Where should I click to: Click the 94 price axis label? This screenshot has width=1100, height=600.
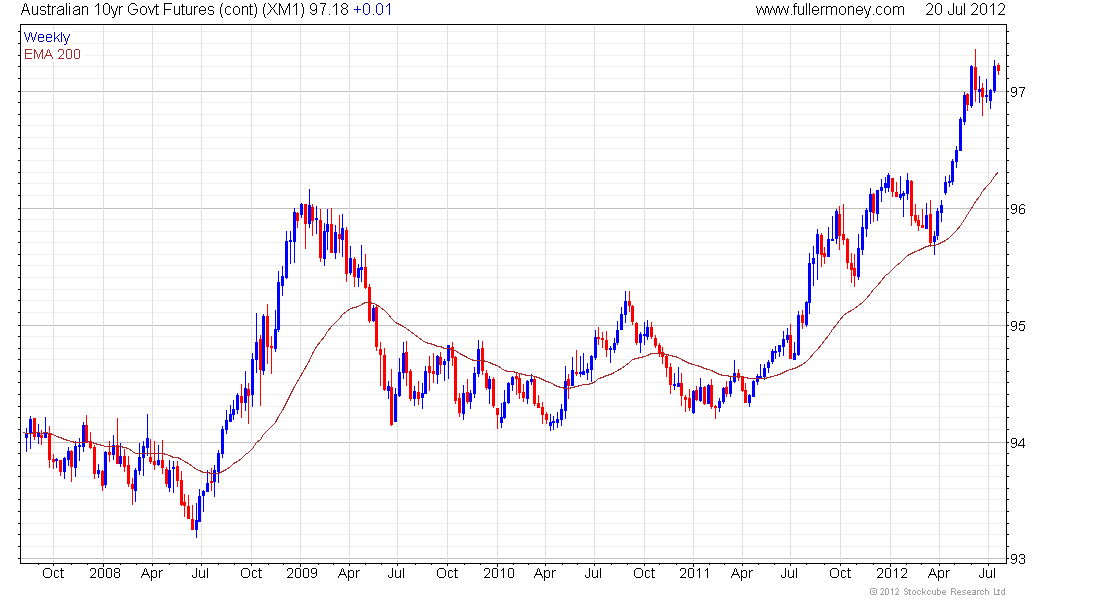(1018, 443)
